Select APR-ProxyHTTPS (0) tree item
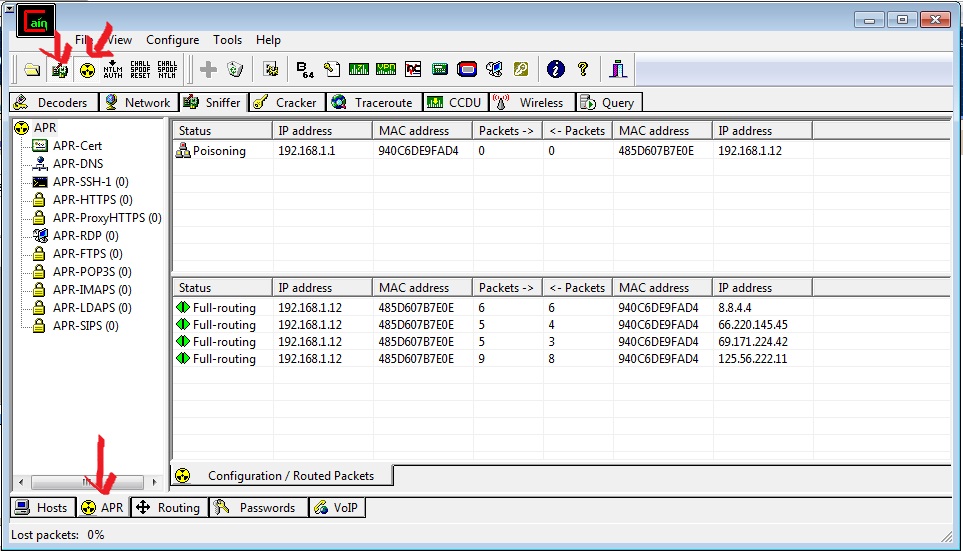 click(107, 217)
